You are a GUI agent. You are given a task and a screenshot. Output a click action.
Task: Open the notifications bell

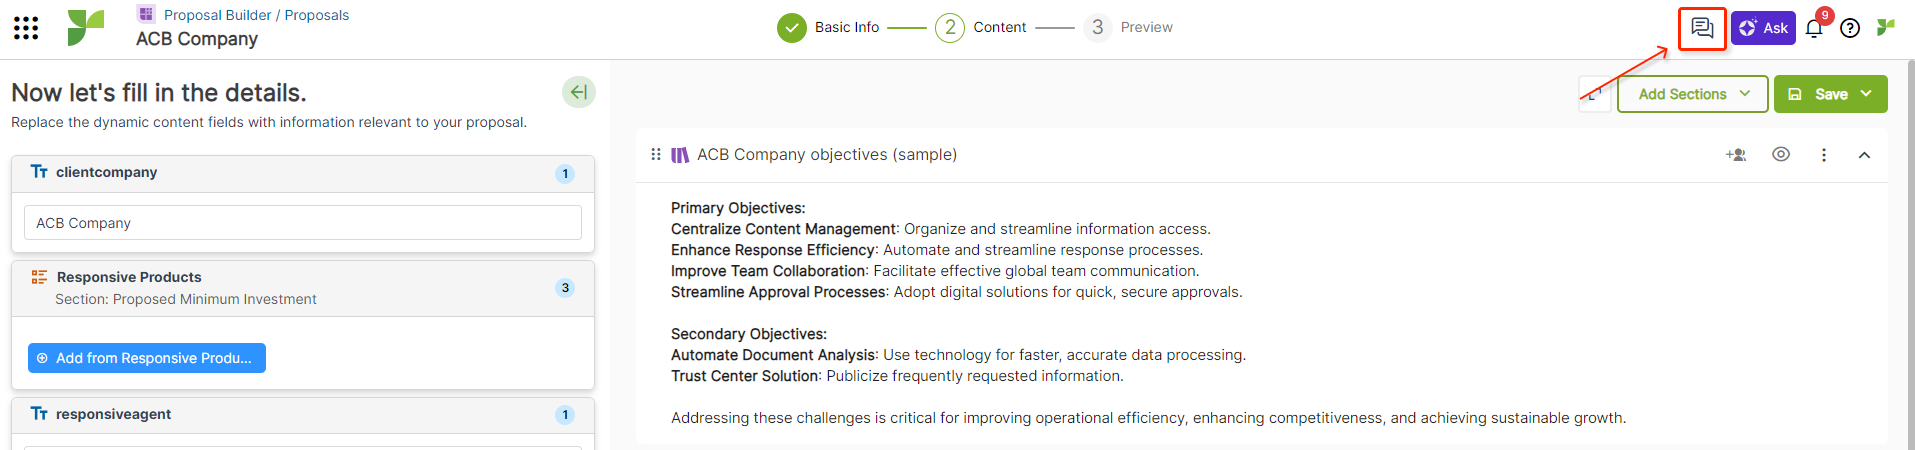[x=1814, y=28]
